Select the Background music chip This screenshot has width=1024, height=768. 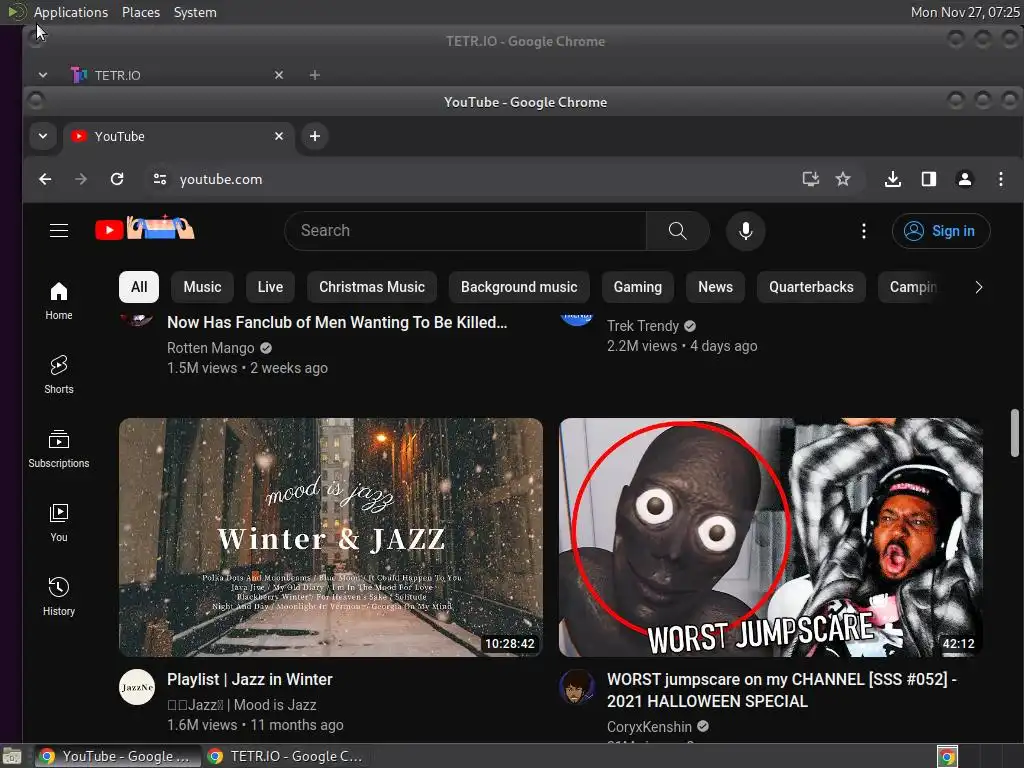(x=519, y=287)
